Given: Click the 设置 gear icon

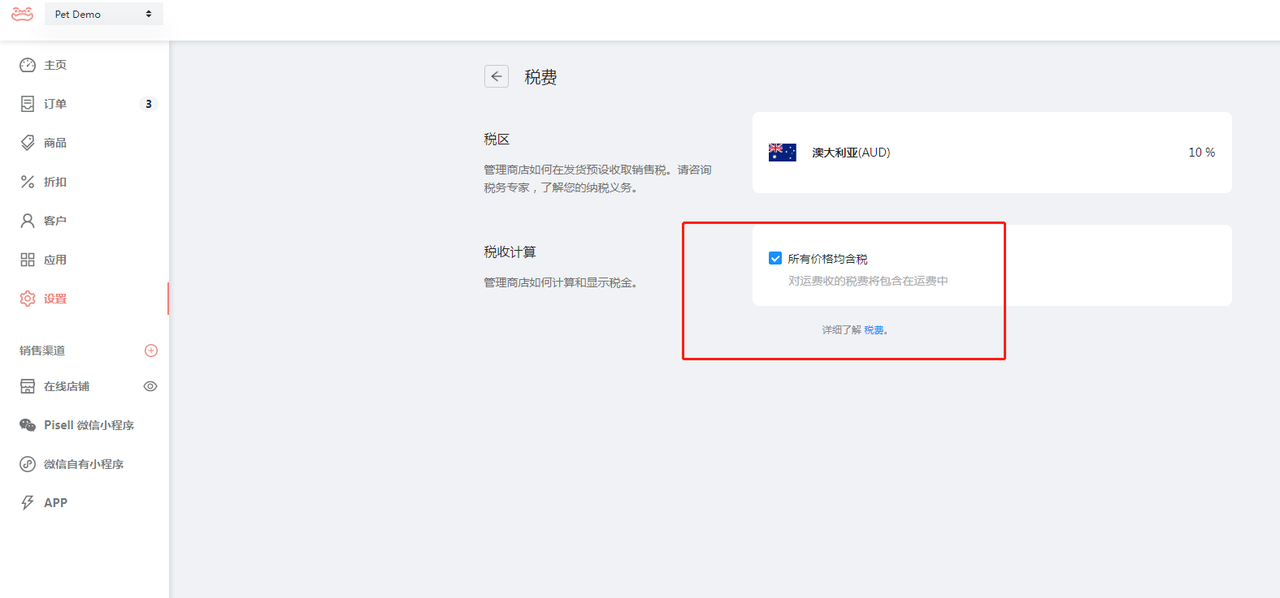Looking at the screenshot, I should pyautogui.click(x=28, y=299).
